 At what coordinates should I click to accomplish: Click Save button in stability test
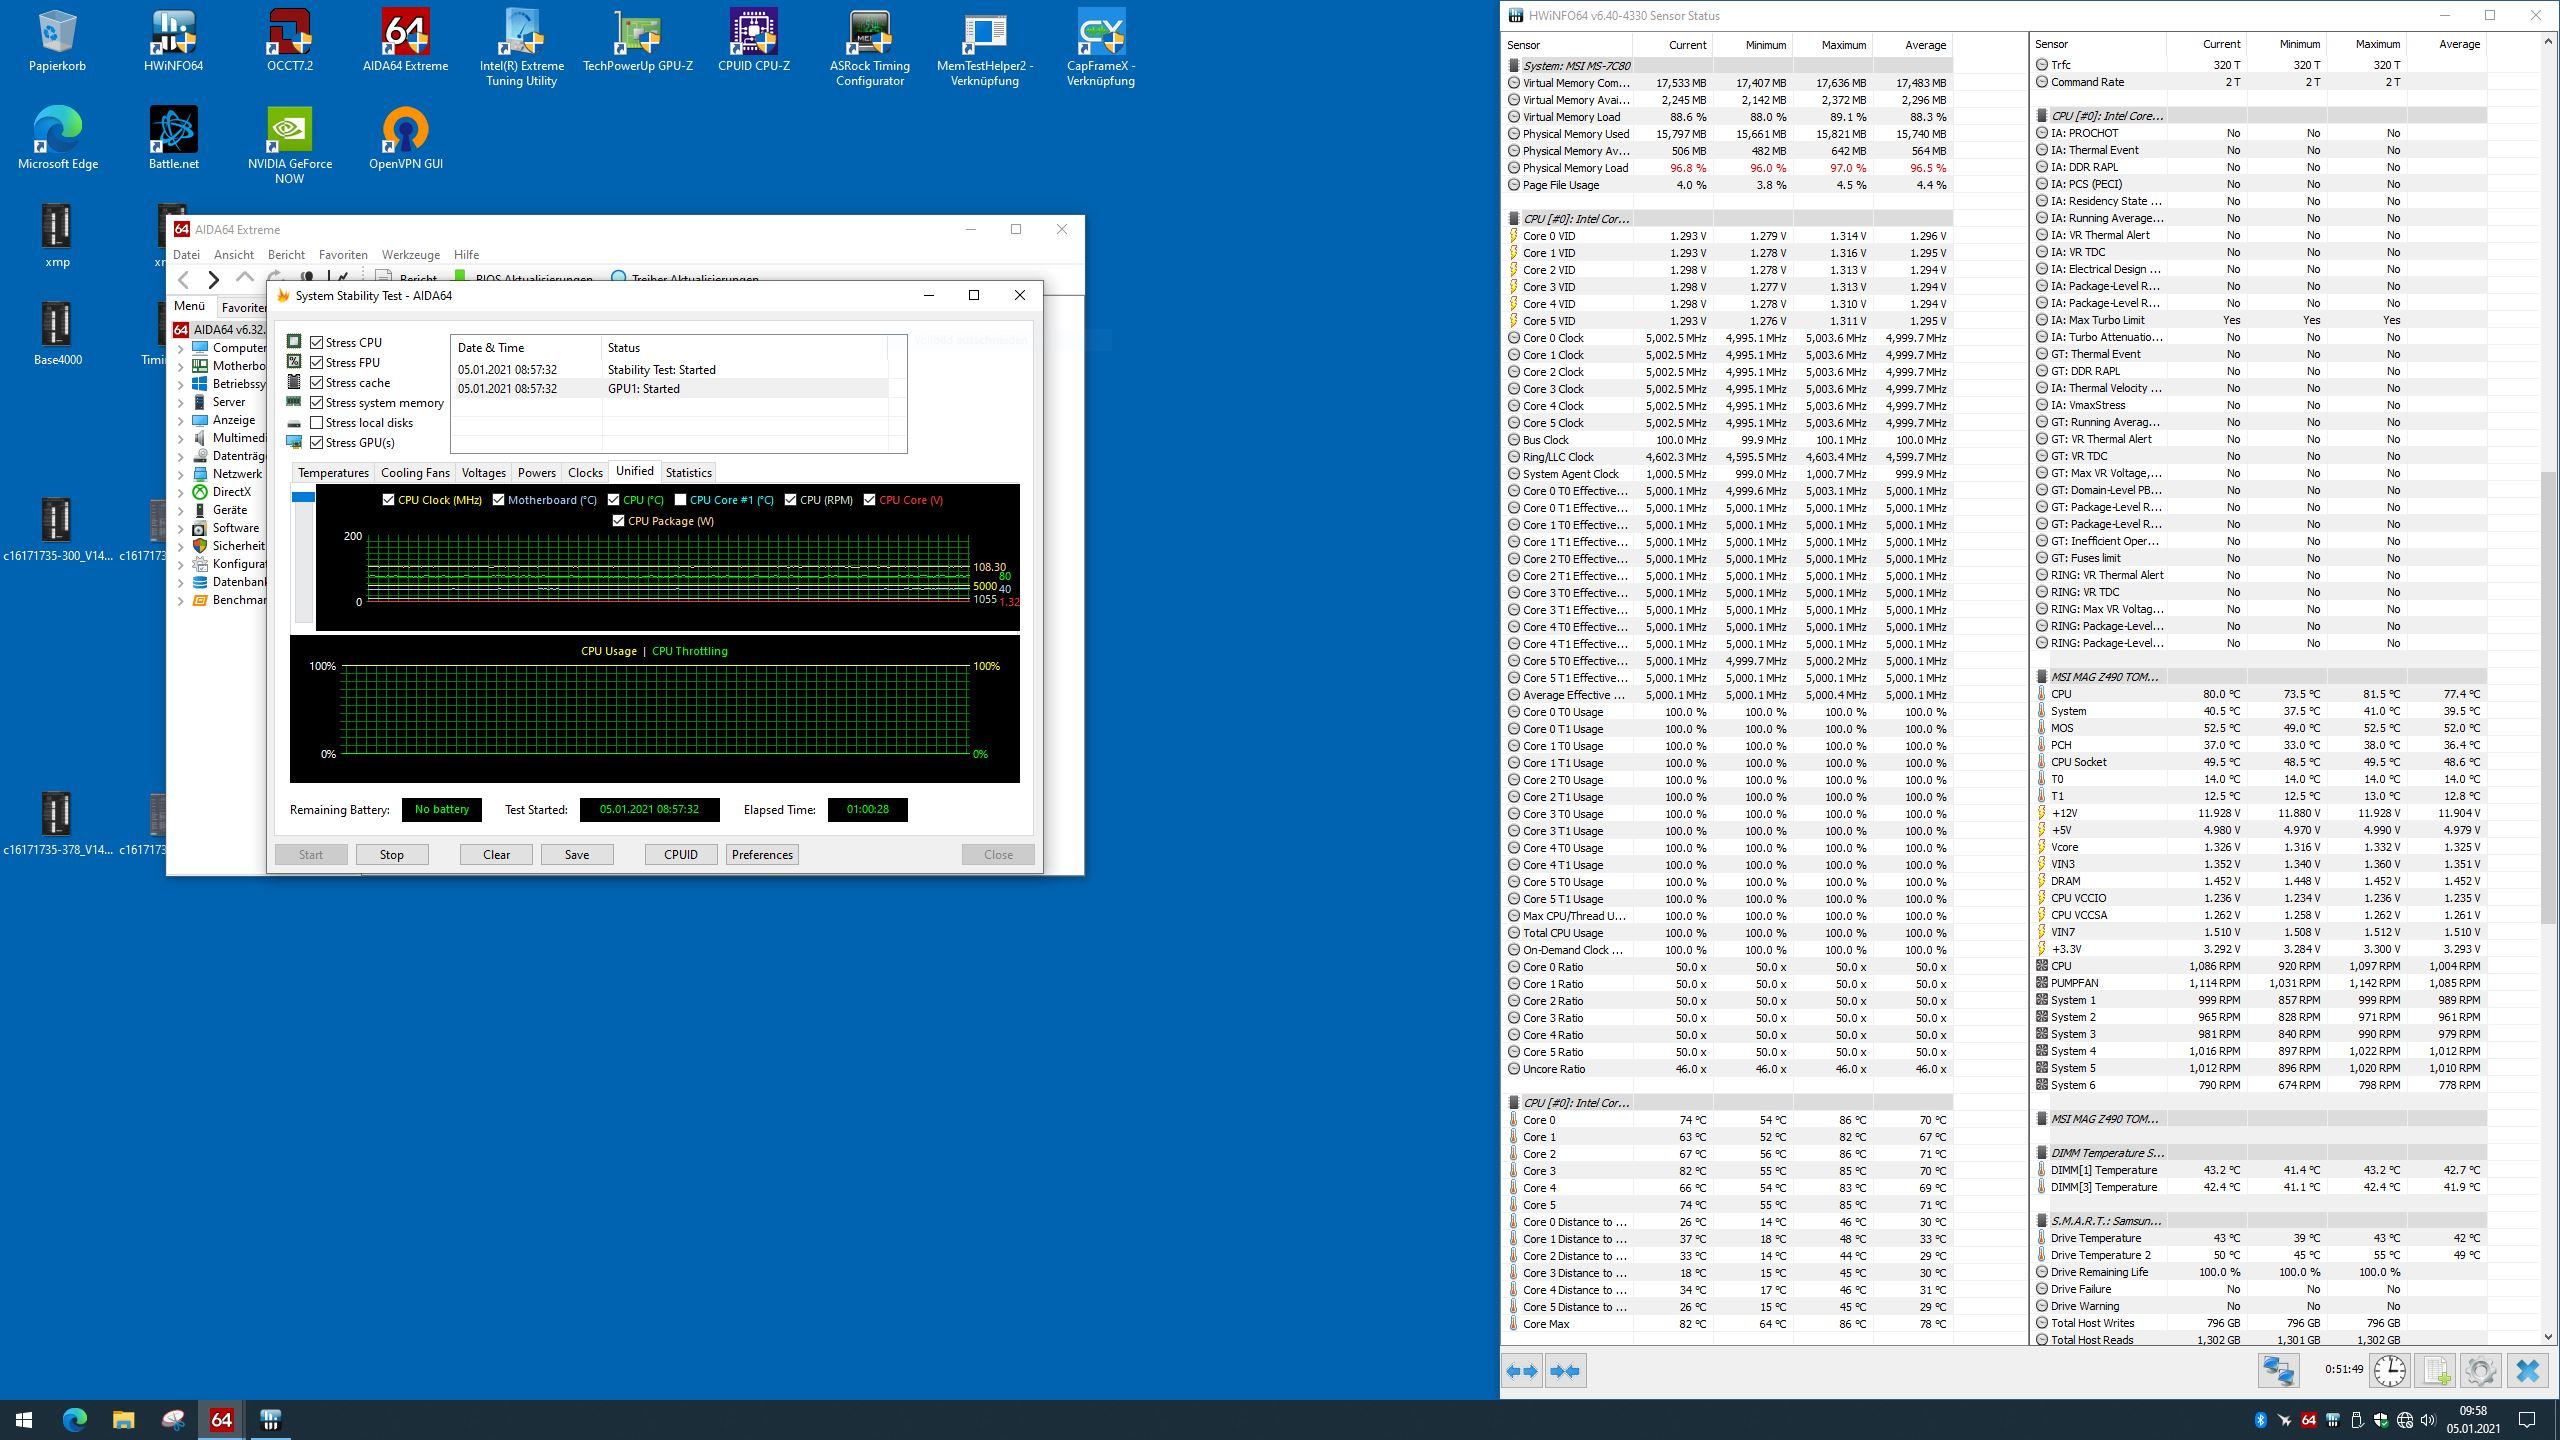point(576,854)
